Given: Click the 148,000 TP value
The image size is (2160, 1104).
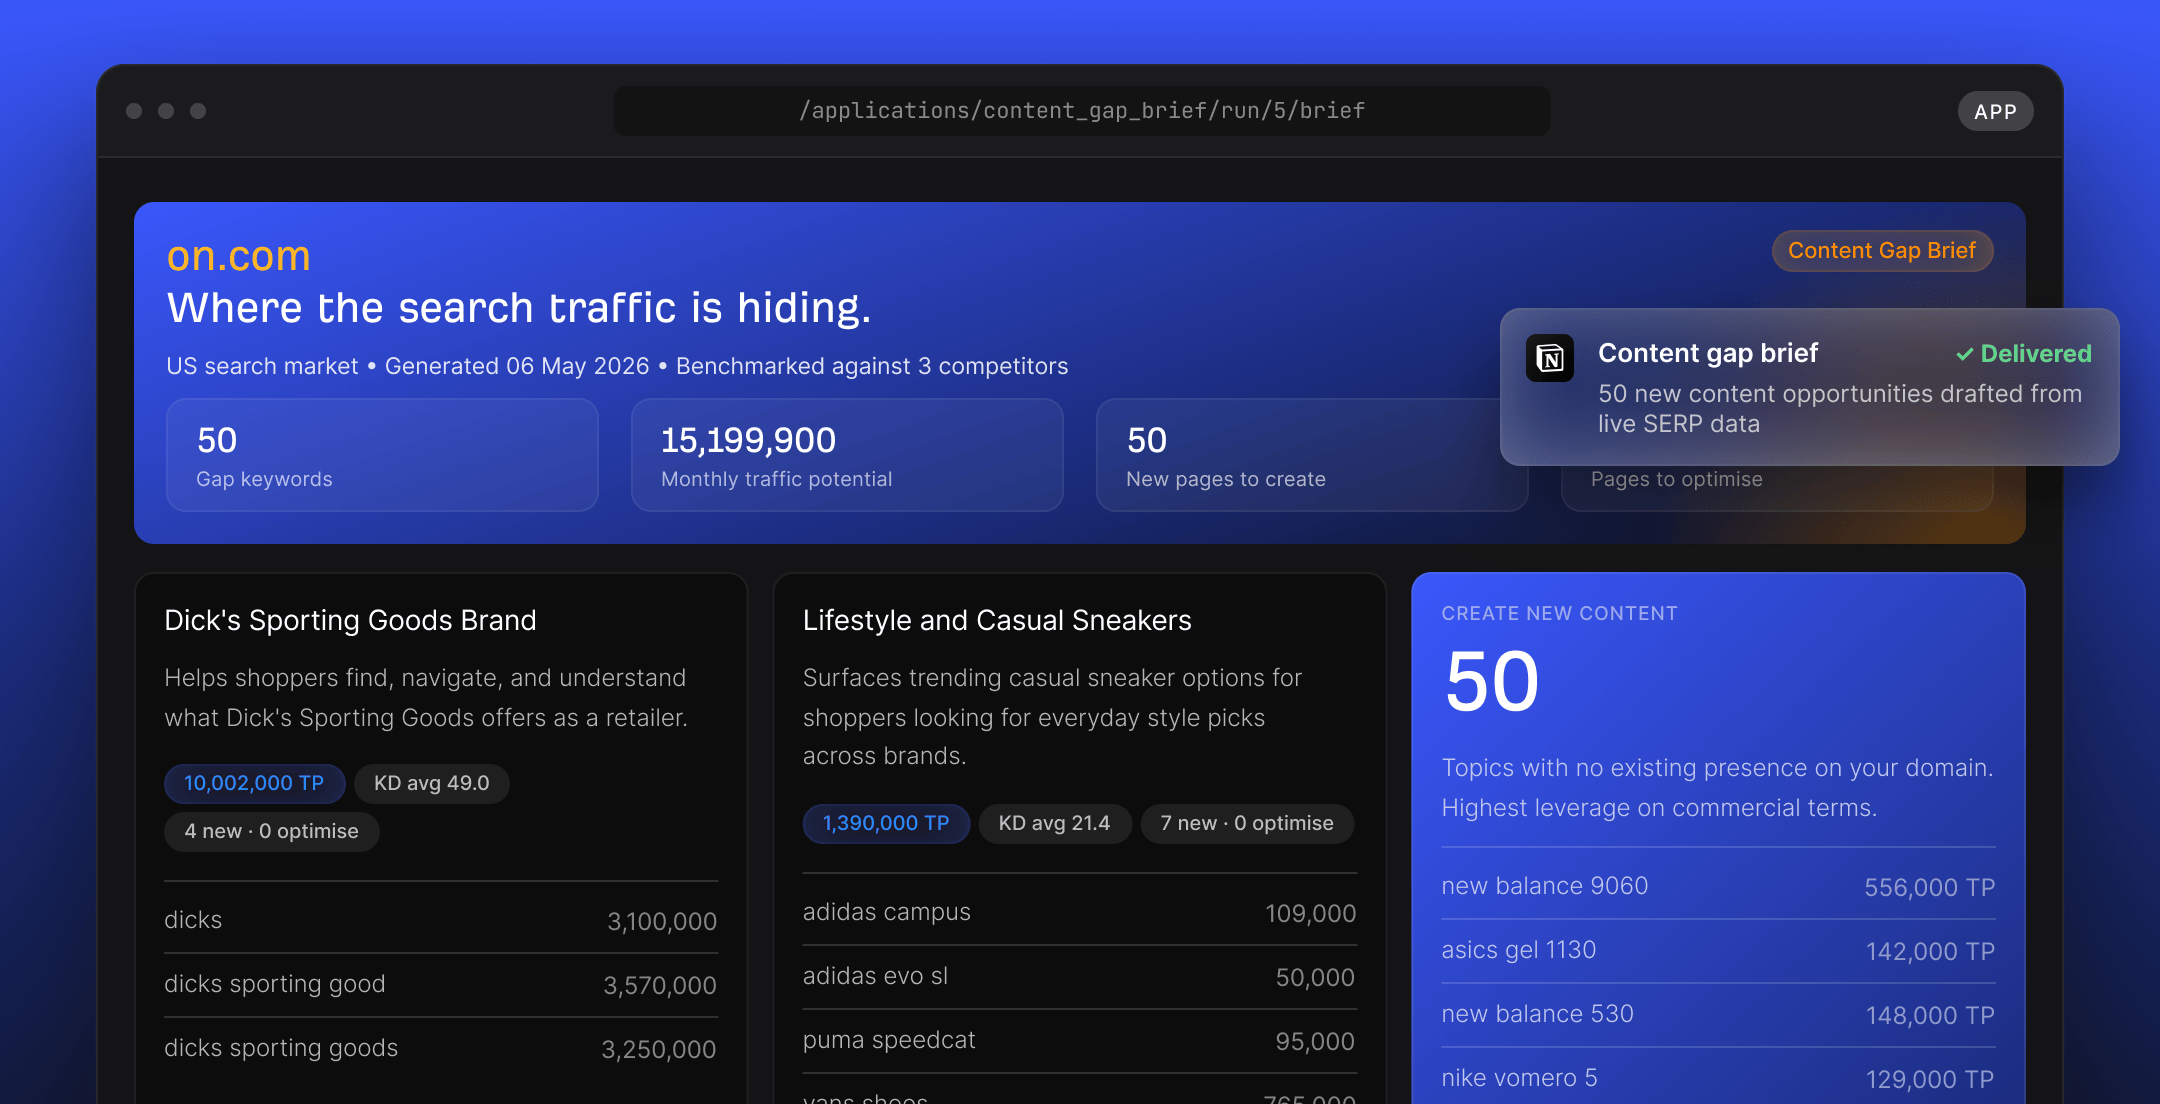Looking at the screenshot, I should click(x=1931, y=1015).
